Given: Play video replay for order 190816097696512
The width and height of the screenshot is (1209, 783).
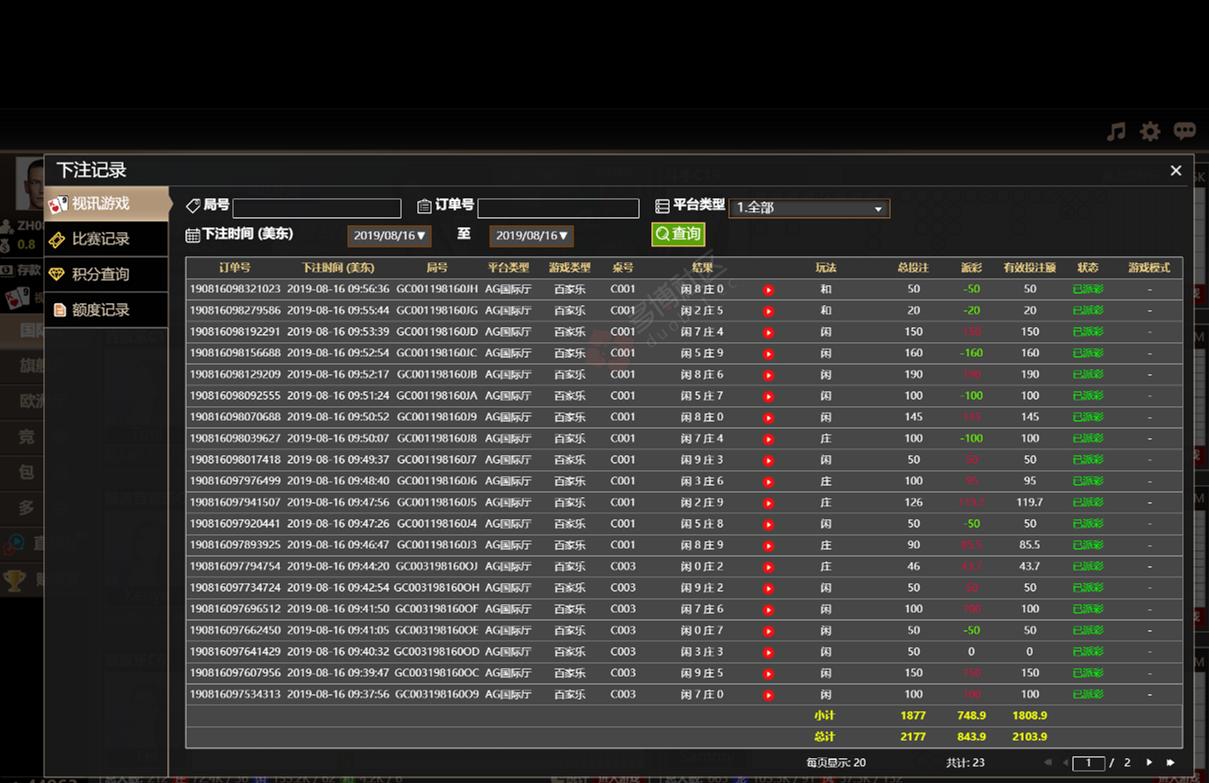Looking at the screenshot, I should [x=768, y=610].
